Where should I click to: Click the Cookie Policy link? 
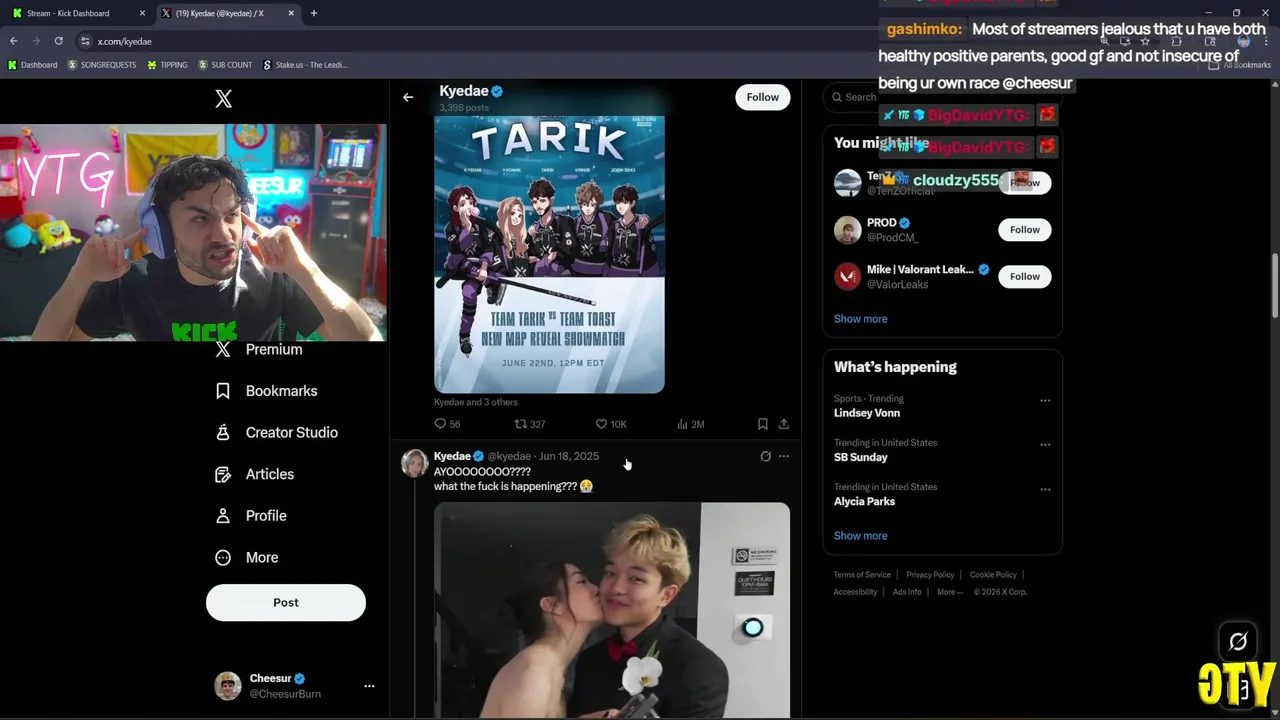coord(993,575)
